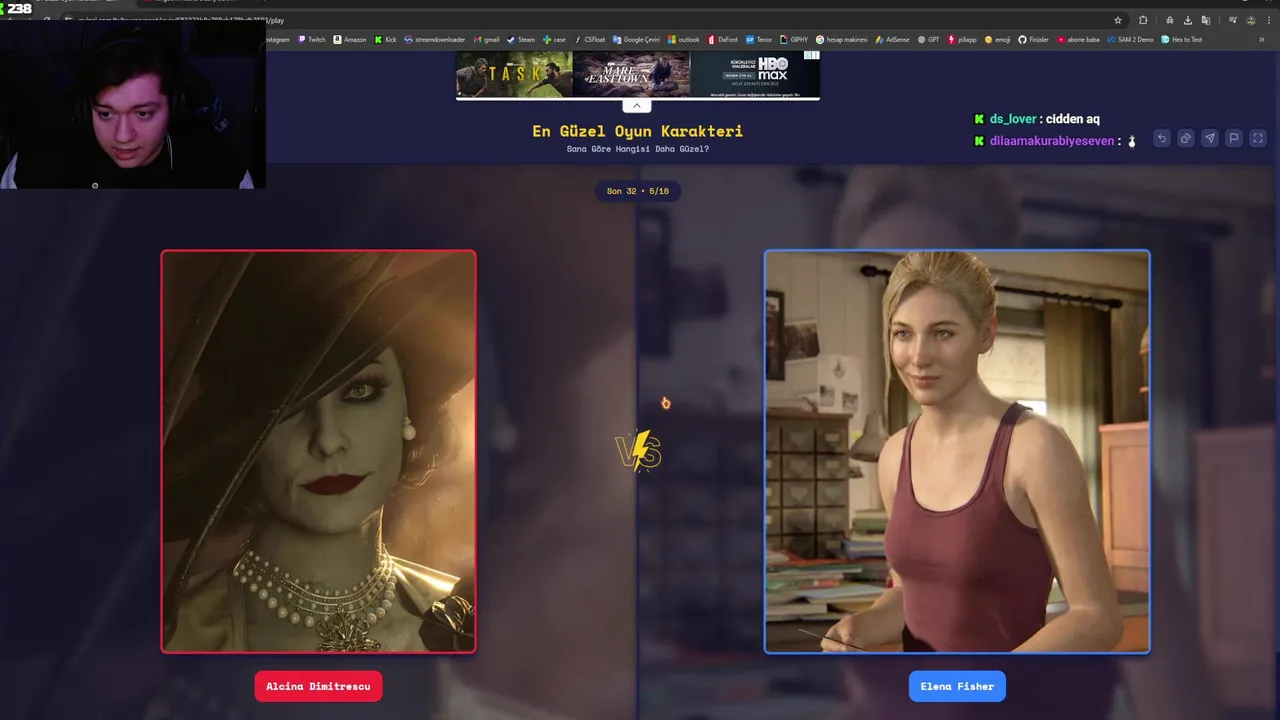Collapse the ad banner chevron
This screenshot has width=1280, height=720.
(x=637, y=106)
